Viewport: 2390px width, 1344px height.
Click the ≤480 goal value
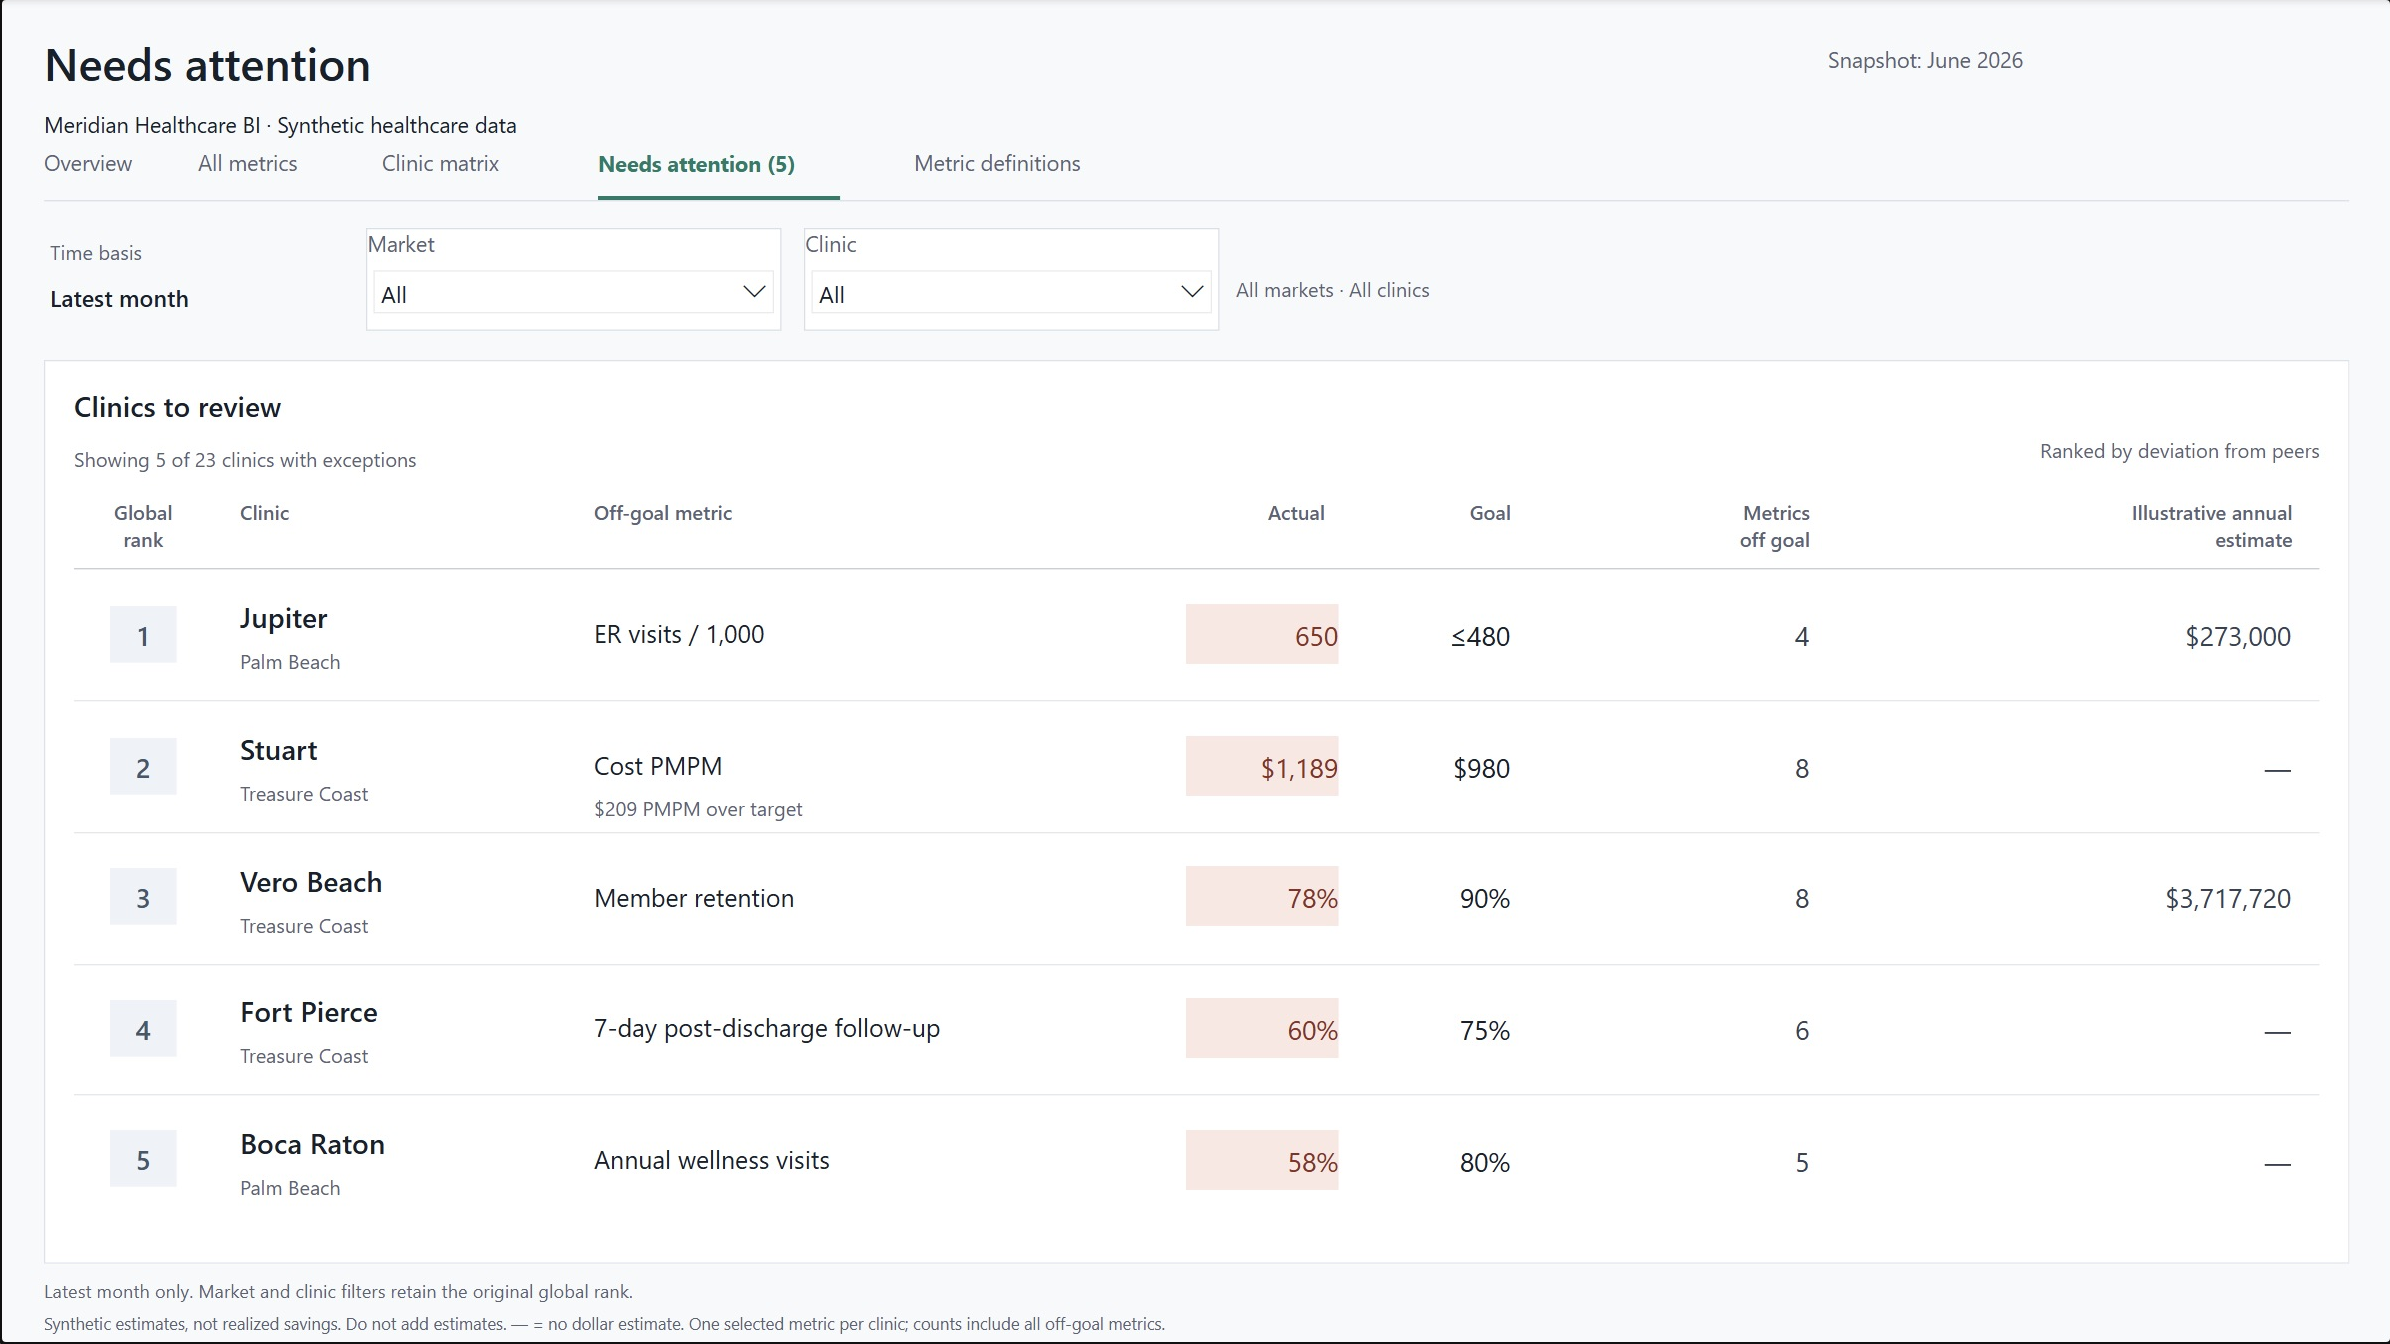point(1481,637)
